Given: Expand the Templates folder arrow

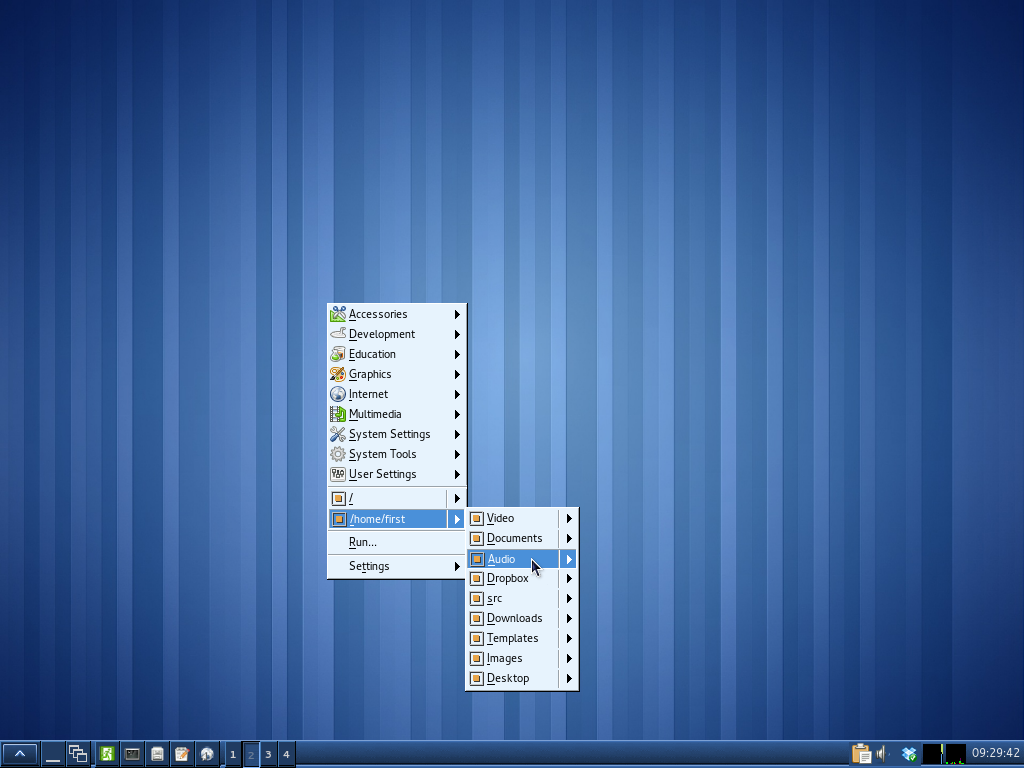Looking at the screenshot, I should 569,638.
